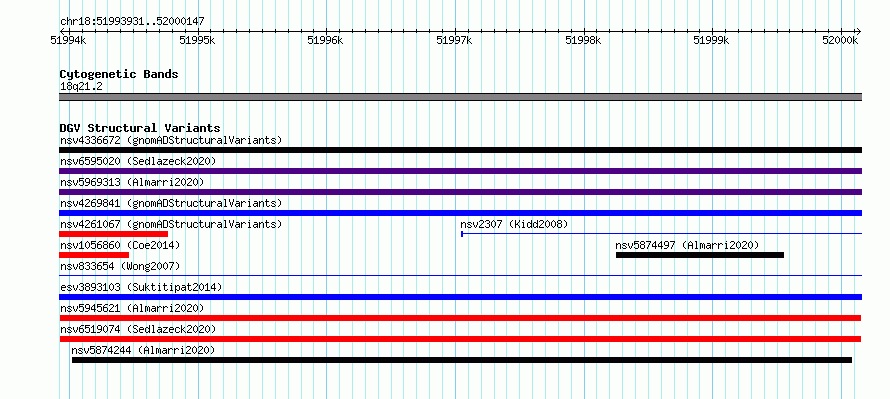Select the blue nsv4269841 variant bar

coord(460,213)
